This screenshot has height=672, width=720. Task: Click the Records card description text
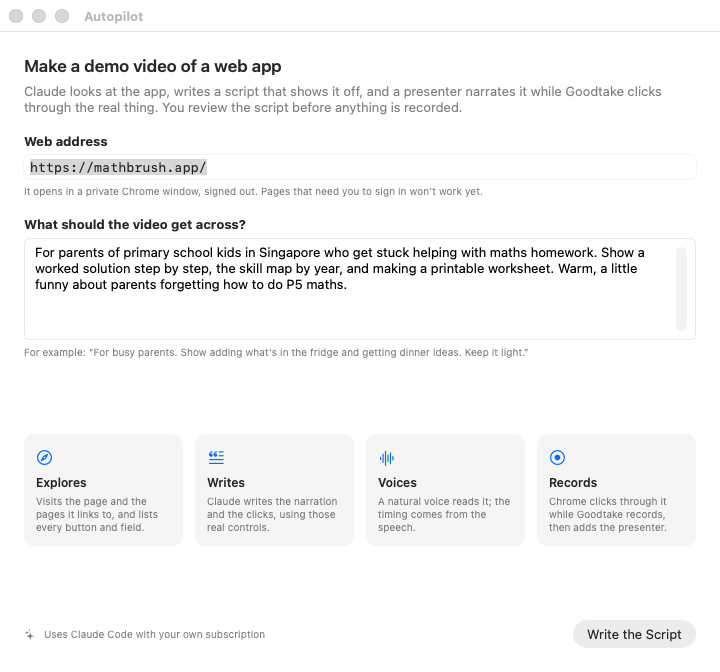click(x=608, y=514)
